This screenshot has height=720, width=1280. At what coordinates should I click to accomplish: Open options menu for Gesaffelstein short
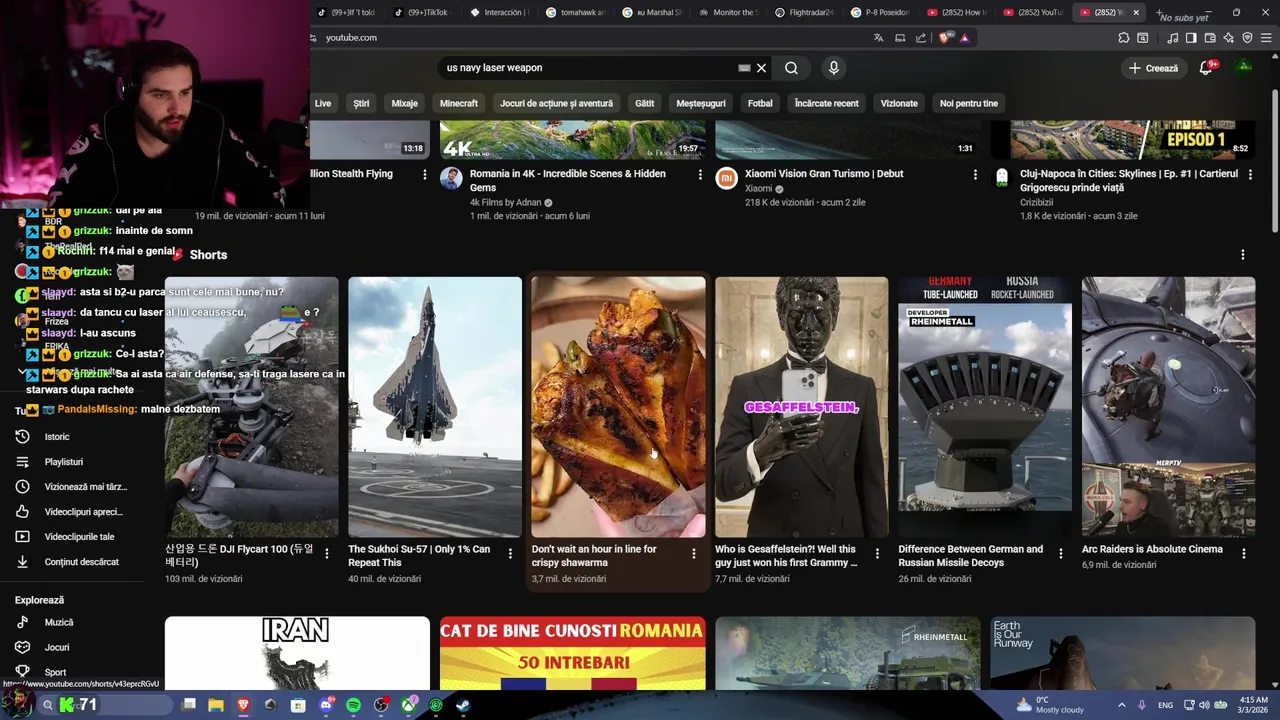pos(877,553)
